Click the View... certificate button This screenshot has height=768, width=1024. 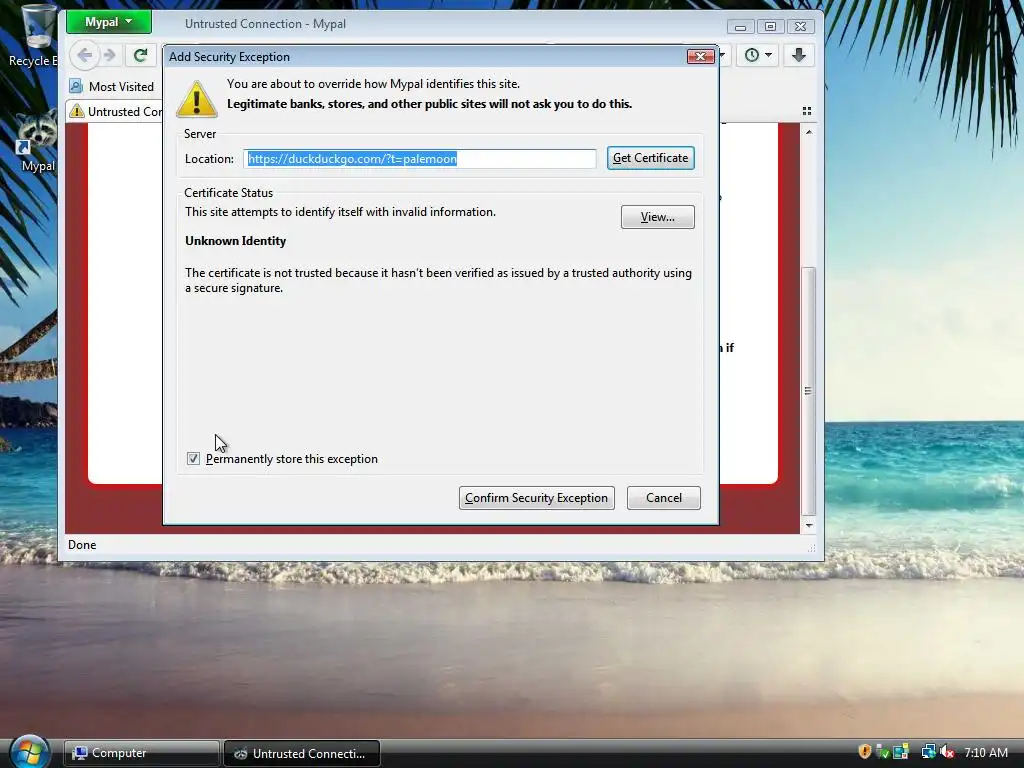(658, 217)
